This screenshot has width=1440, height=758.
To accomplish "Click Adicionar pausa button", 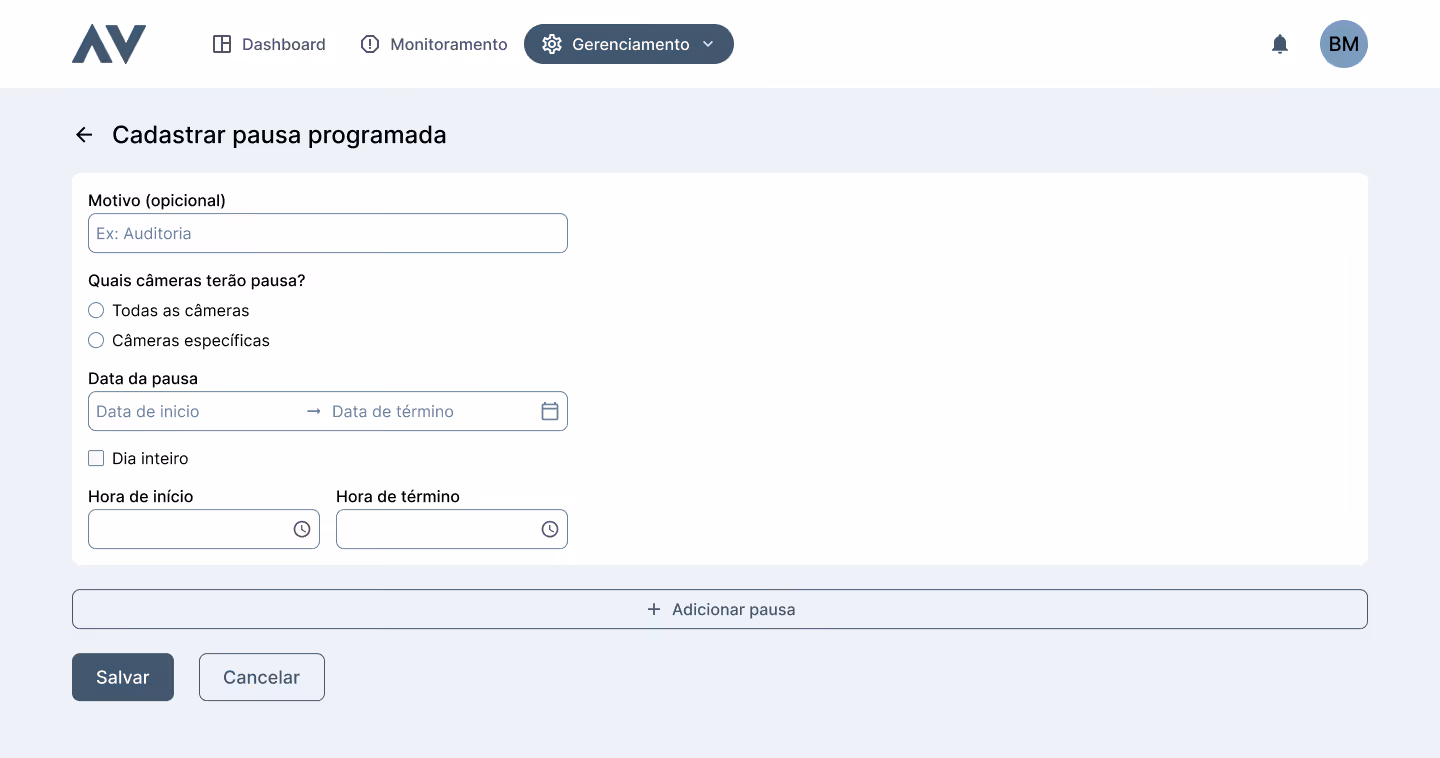I will 720,609.
